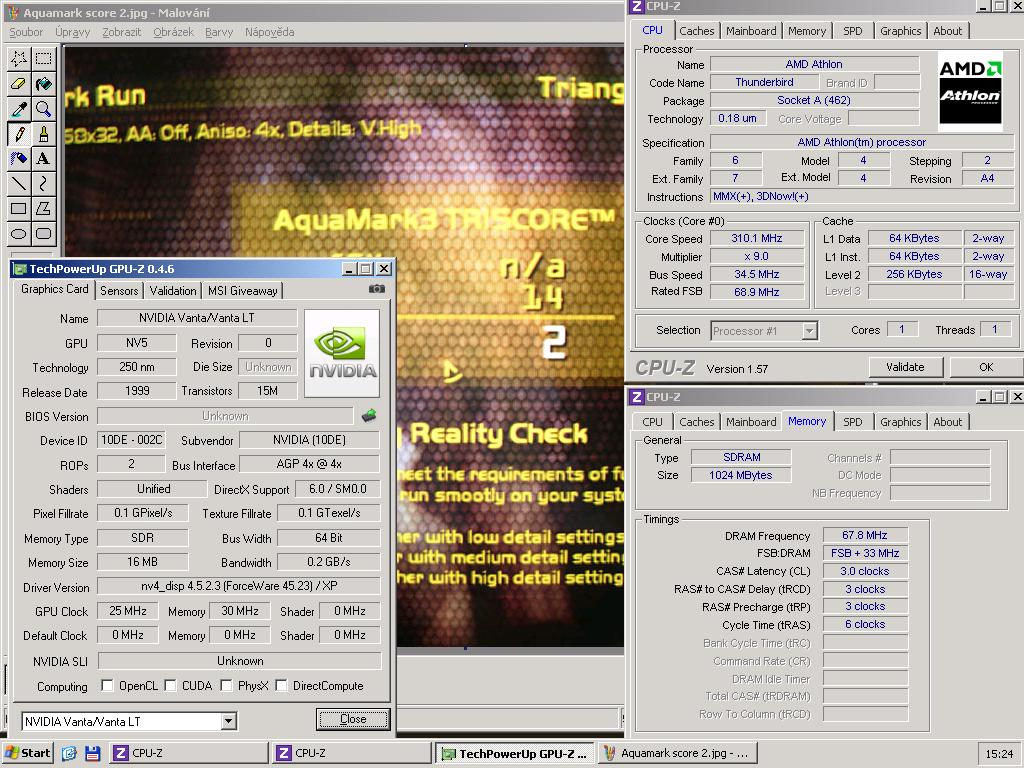Open the SPD tab in top CPU-Z window
Viewport: 1024px width, 768px height.
click(x=852, y=31)
